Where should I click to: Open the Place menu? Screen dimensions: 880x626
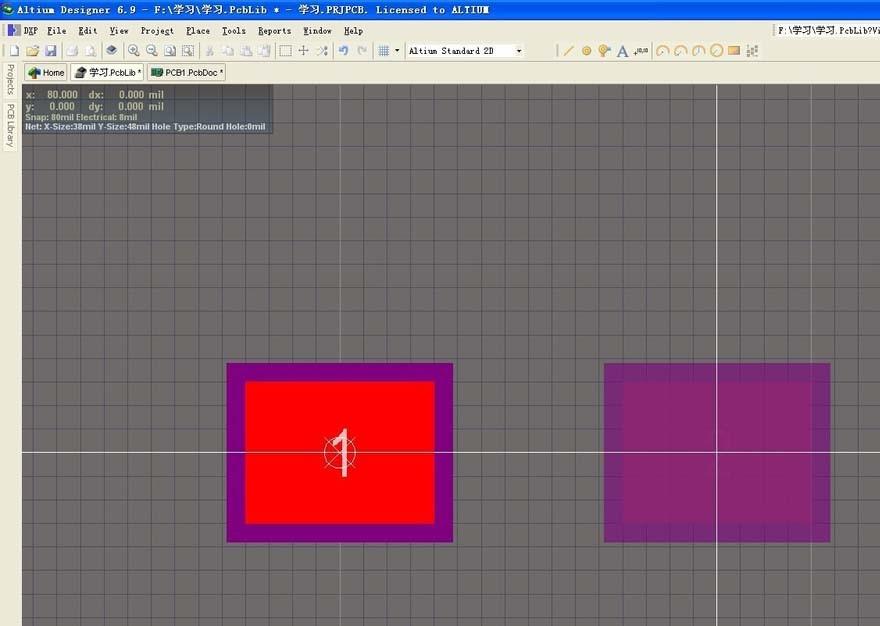(197, 30)
